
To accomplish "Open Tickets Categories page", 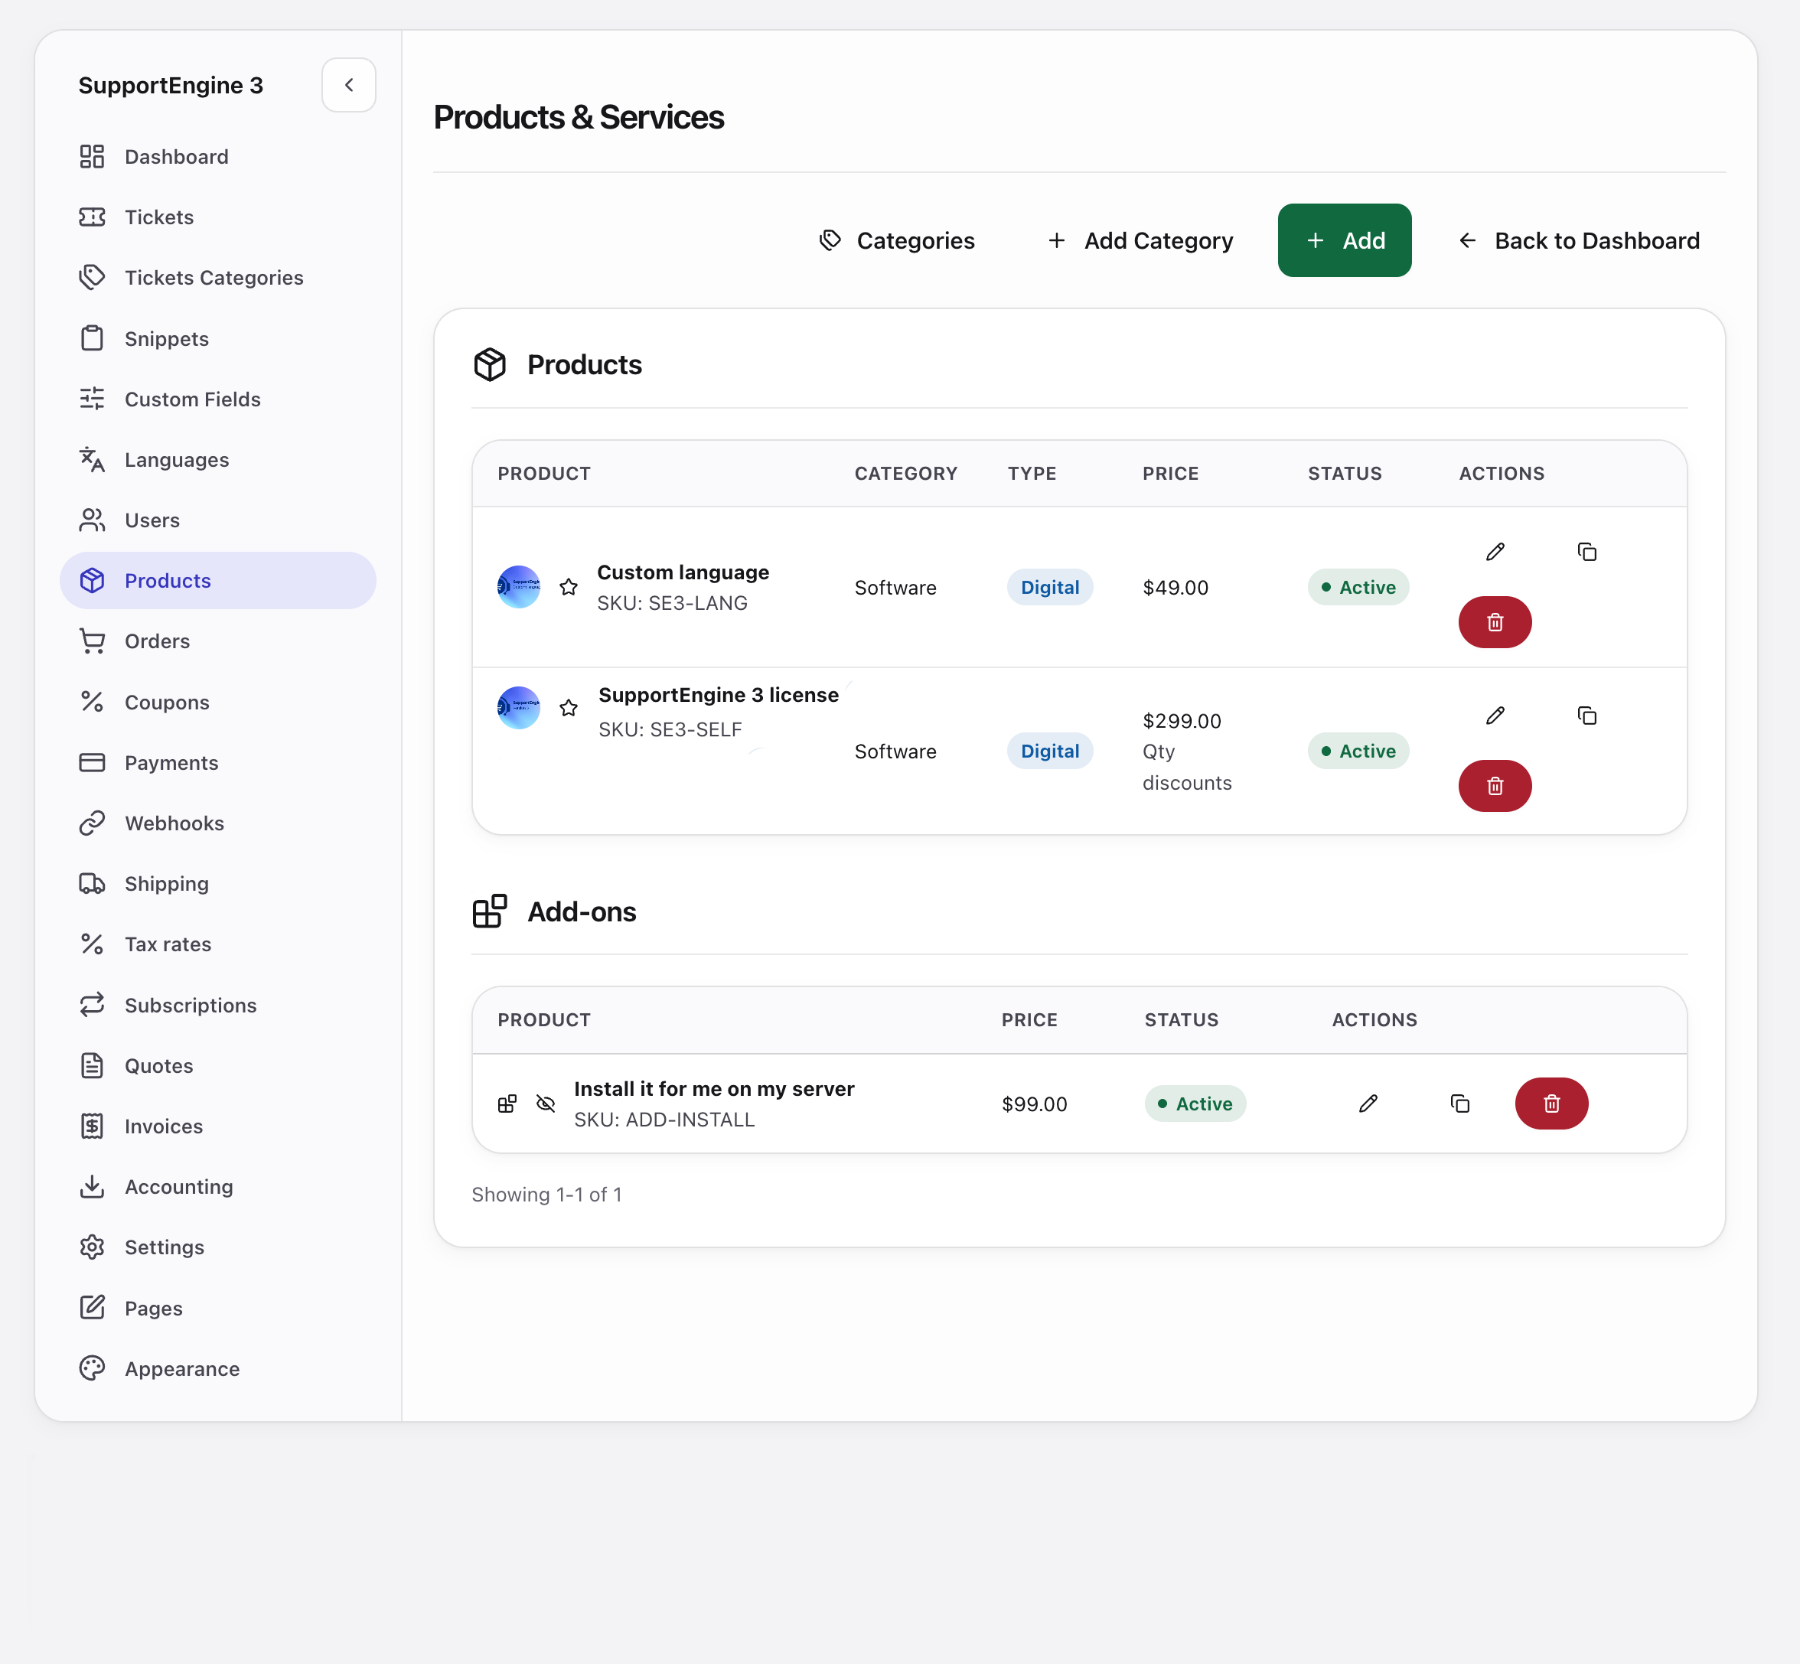I will tap(218, 278).
